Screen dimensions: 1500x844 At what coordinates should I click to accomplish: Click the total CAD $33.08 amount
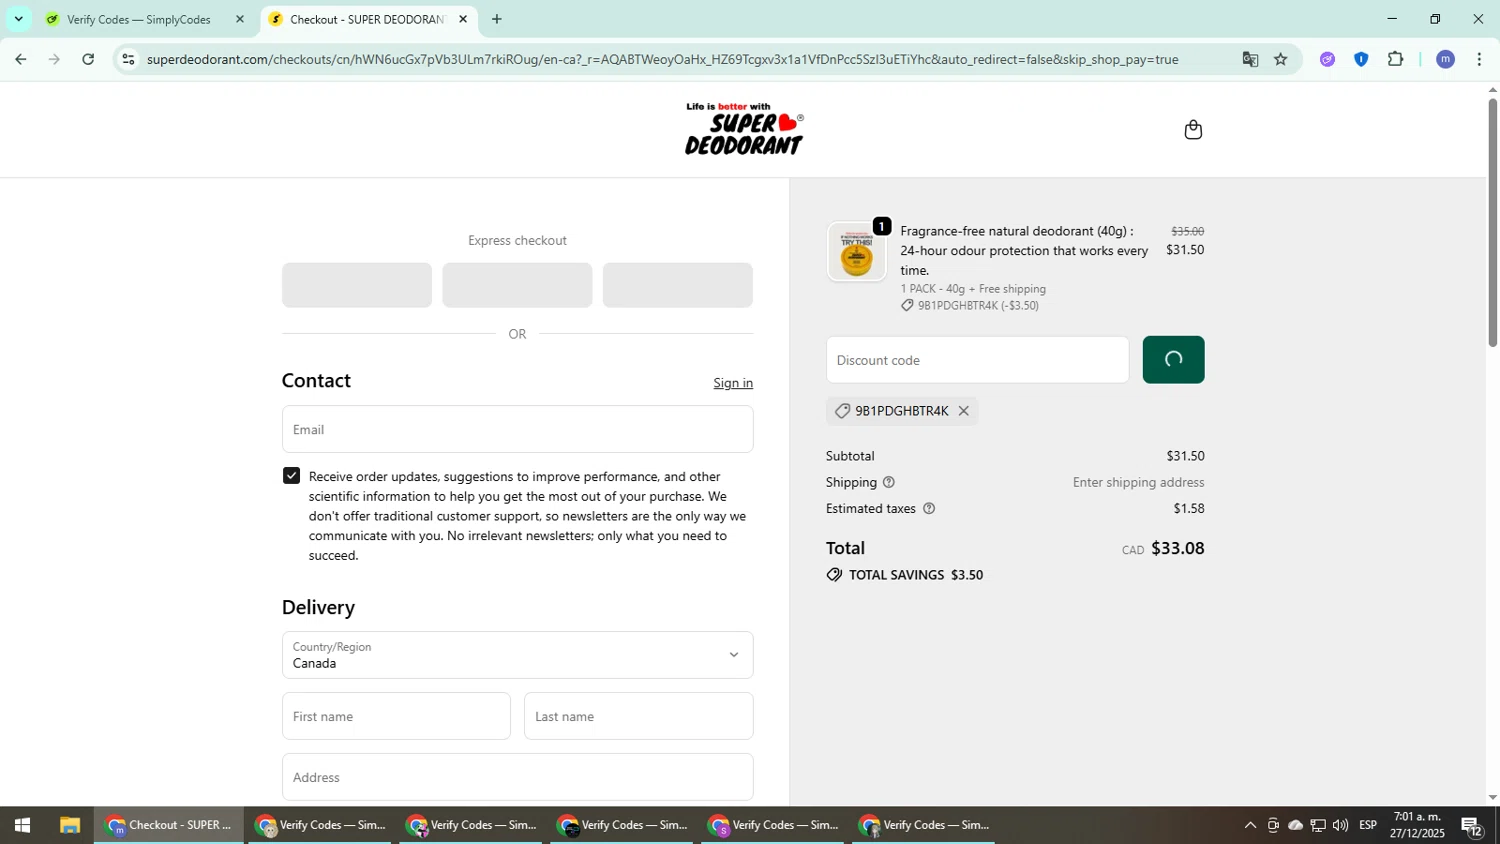pyautogui.click(x=1163, y=548)
